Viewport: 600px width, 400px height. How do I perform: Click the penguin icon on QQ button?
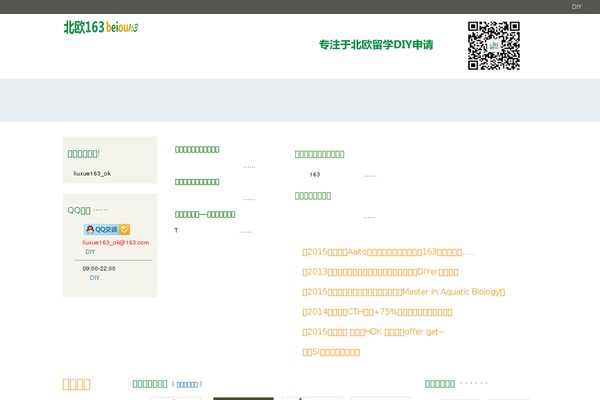click(90, 229)
